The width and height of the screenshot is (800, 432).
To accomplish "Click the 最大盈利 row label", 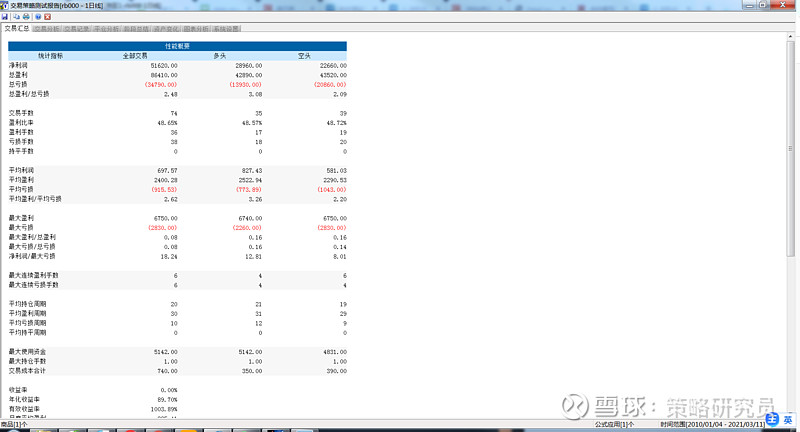I will (21, 218).
